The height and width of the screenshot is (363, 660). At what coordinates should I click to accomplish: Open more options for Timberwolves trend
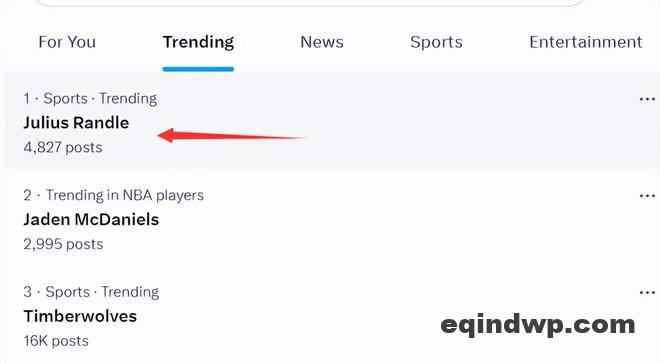[x=647, y=292]
